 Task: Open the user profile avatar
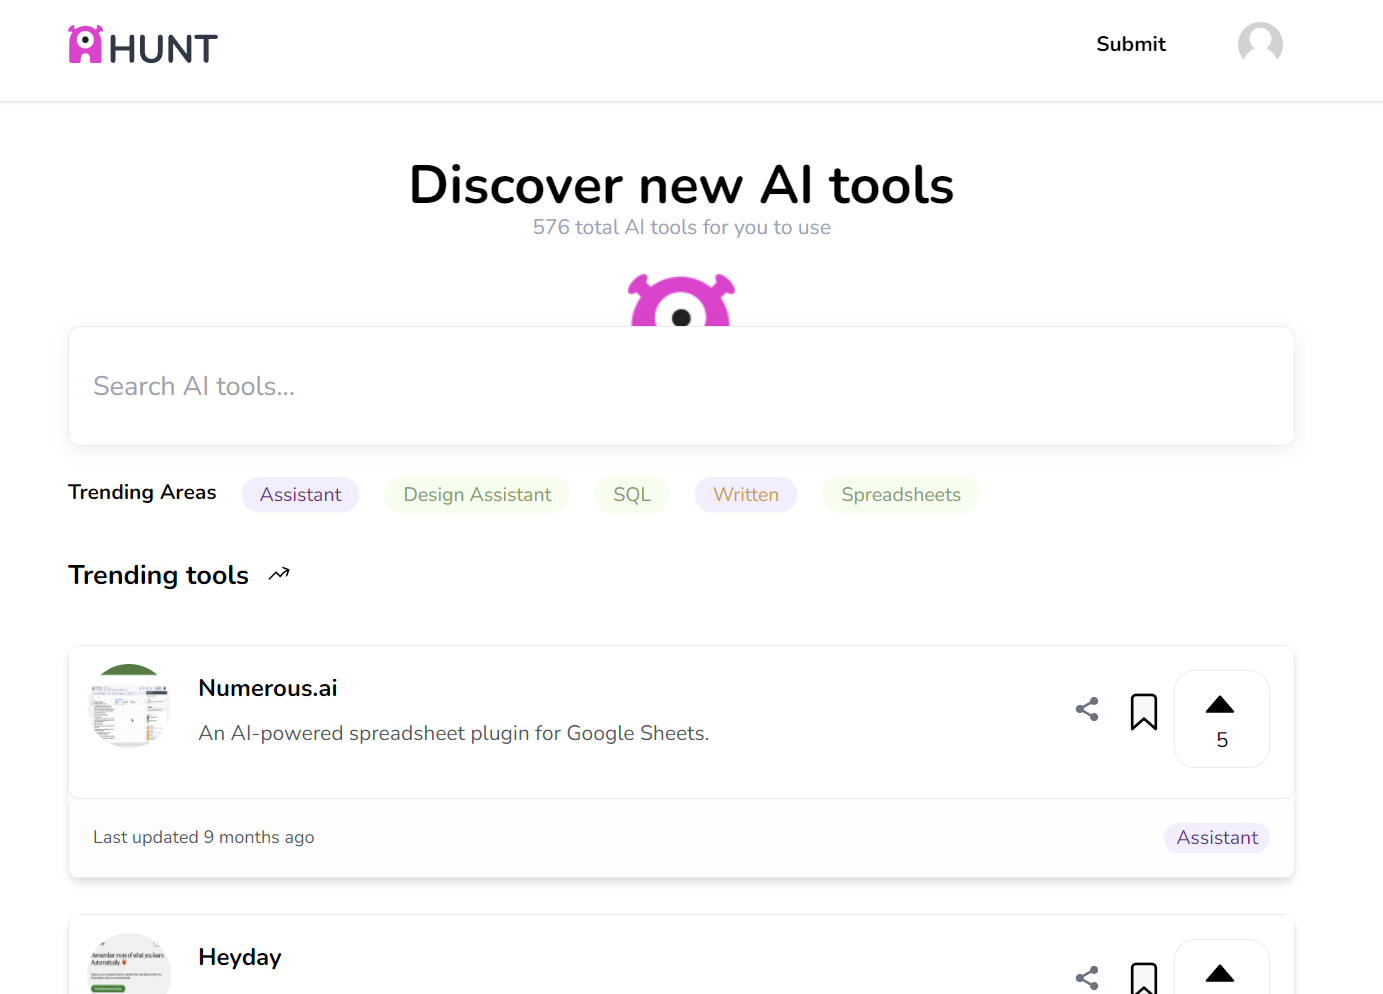1260,44
